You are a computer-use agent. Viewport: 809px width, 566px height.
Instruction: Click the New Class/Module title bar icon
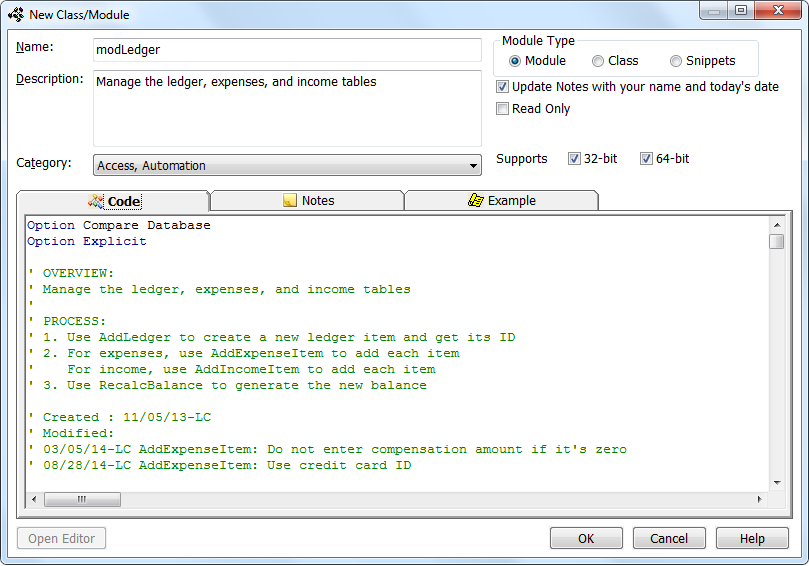[16, 14]
